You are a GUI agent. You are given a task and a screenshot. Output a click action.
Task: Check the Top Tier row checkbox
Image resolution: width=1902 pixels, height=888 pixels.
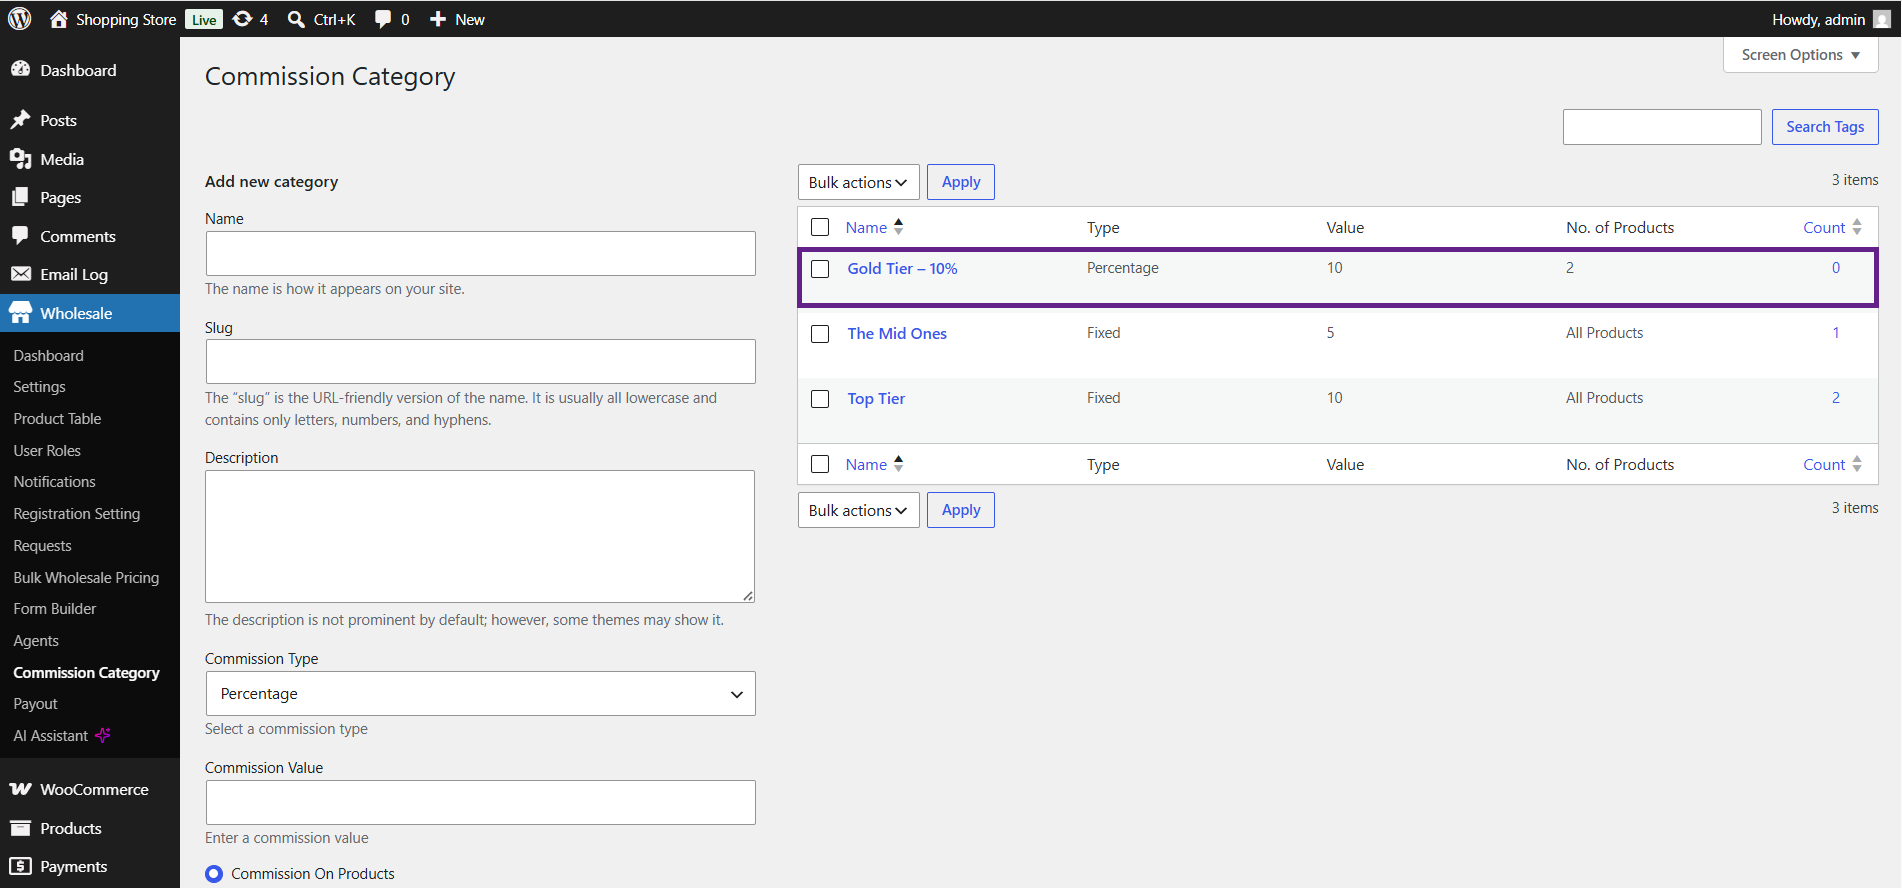point(820,399)
